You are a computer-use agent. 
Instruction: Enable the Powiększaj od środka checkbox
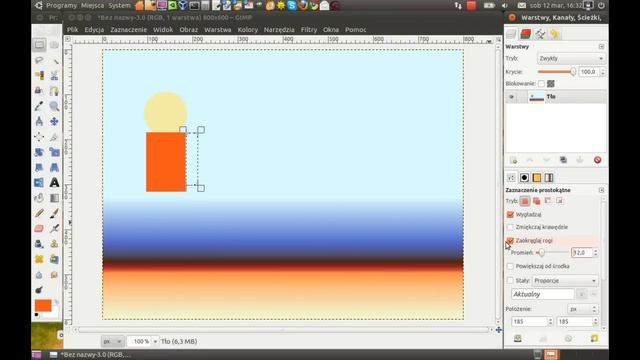(510, 266)
